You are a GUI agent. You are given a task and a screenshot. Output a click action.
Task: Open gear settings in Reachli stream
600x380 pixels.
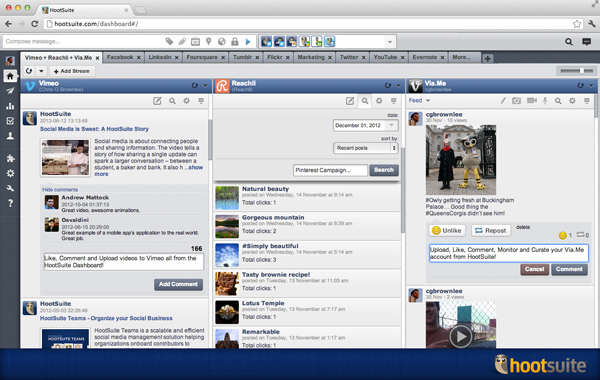(379, 101)
